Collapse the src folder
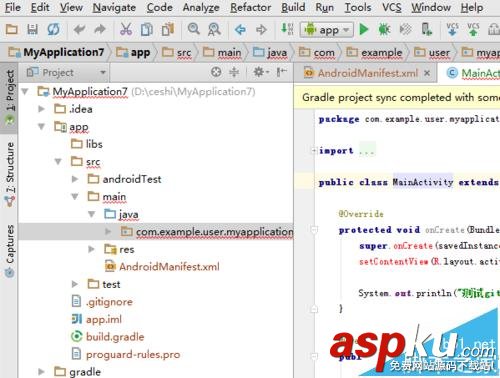Image resolution: width=500 pixels, height=378 pixels. (x=58, y=162)
